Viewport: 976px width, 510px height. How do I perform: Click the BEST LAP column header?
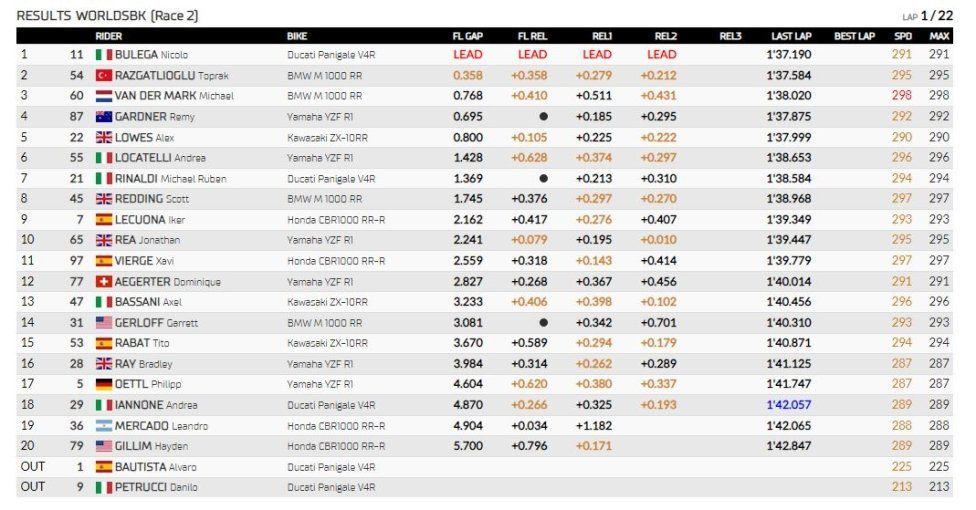[855, 36]
